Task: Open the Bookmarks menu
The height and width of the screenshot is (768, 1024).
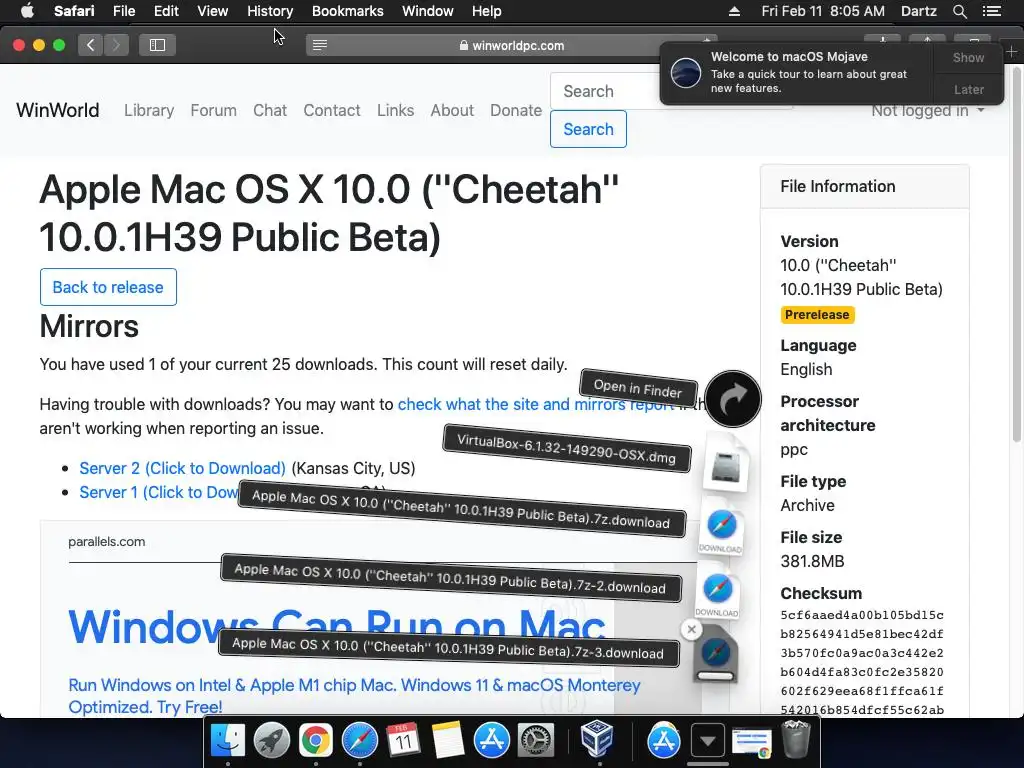Action: [347, 11]
